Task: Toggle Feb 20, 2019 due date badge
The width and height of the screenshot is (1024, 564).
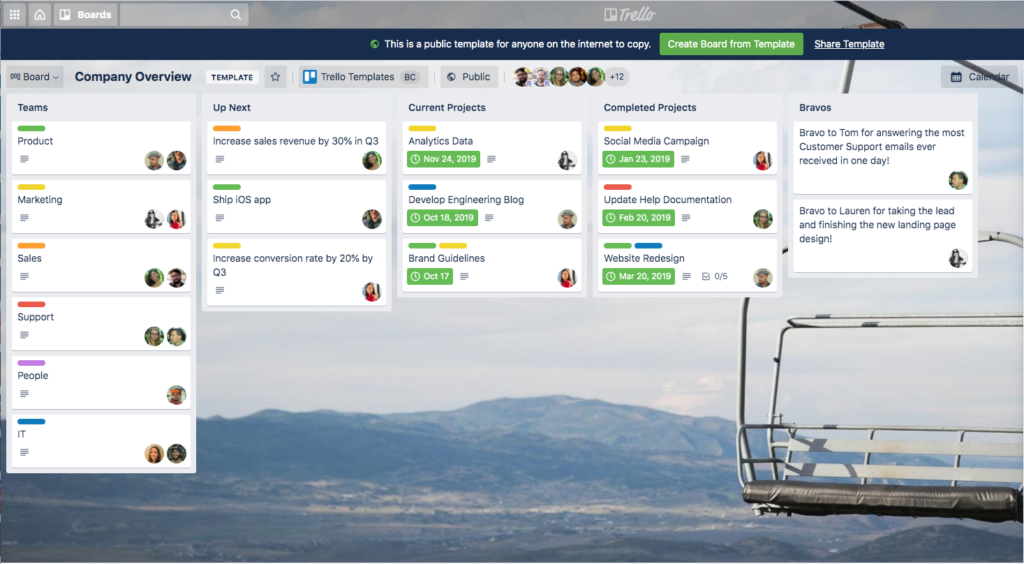Action: click(x=639, y=217)
